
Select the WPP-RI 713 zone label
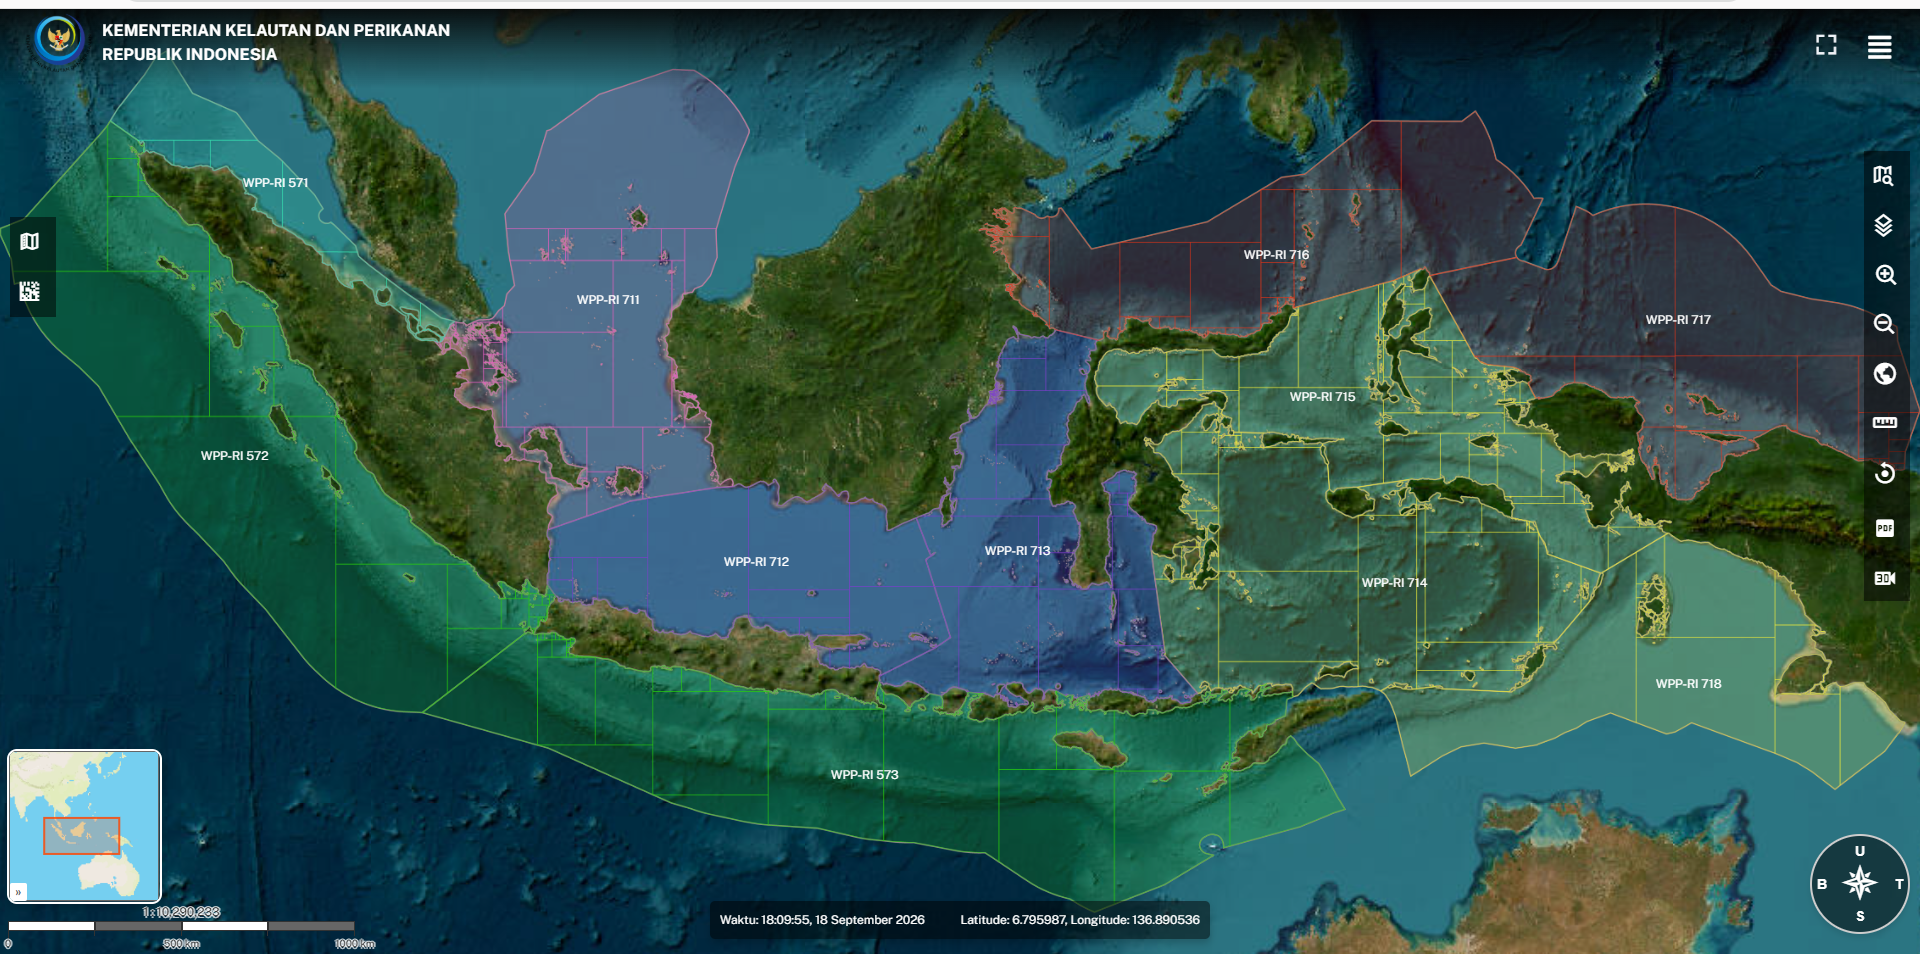[1018, 551]
